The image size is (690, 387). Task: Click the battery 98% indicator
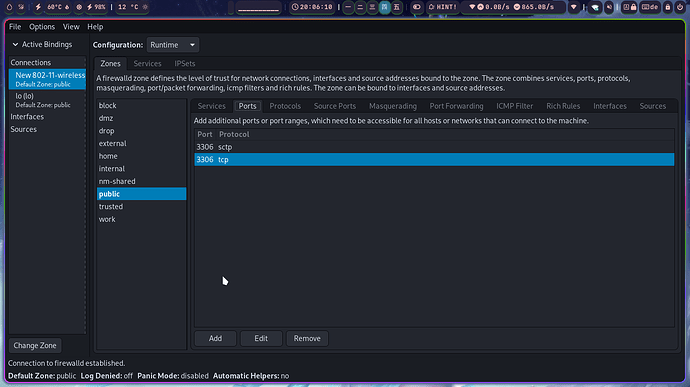pos(96,7)
